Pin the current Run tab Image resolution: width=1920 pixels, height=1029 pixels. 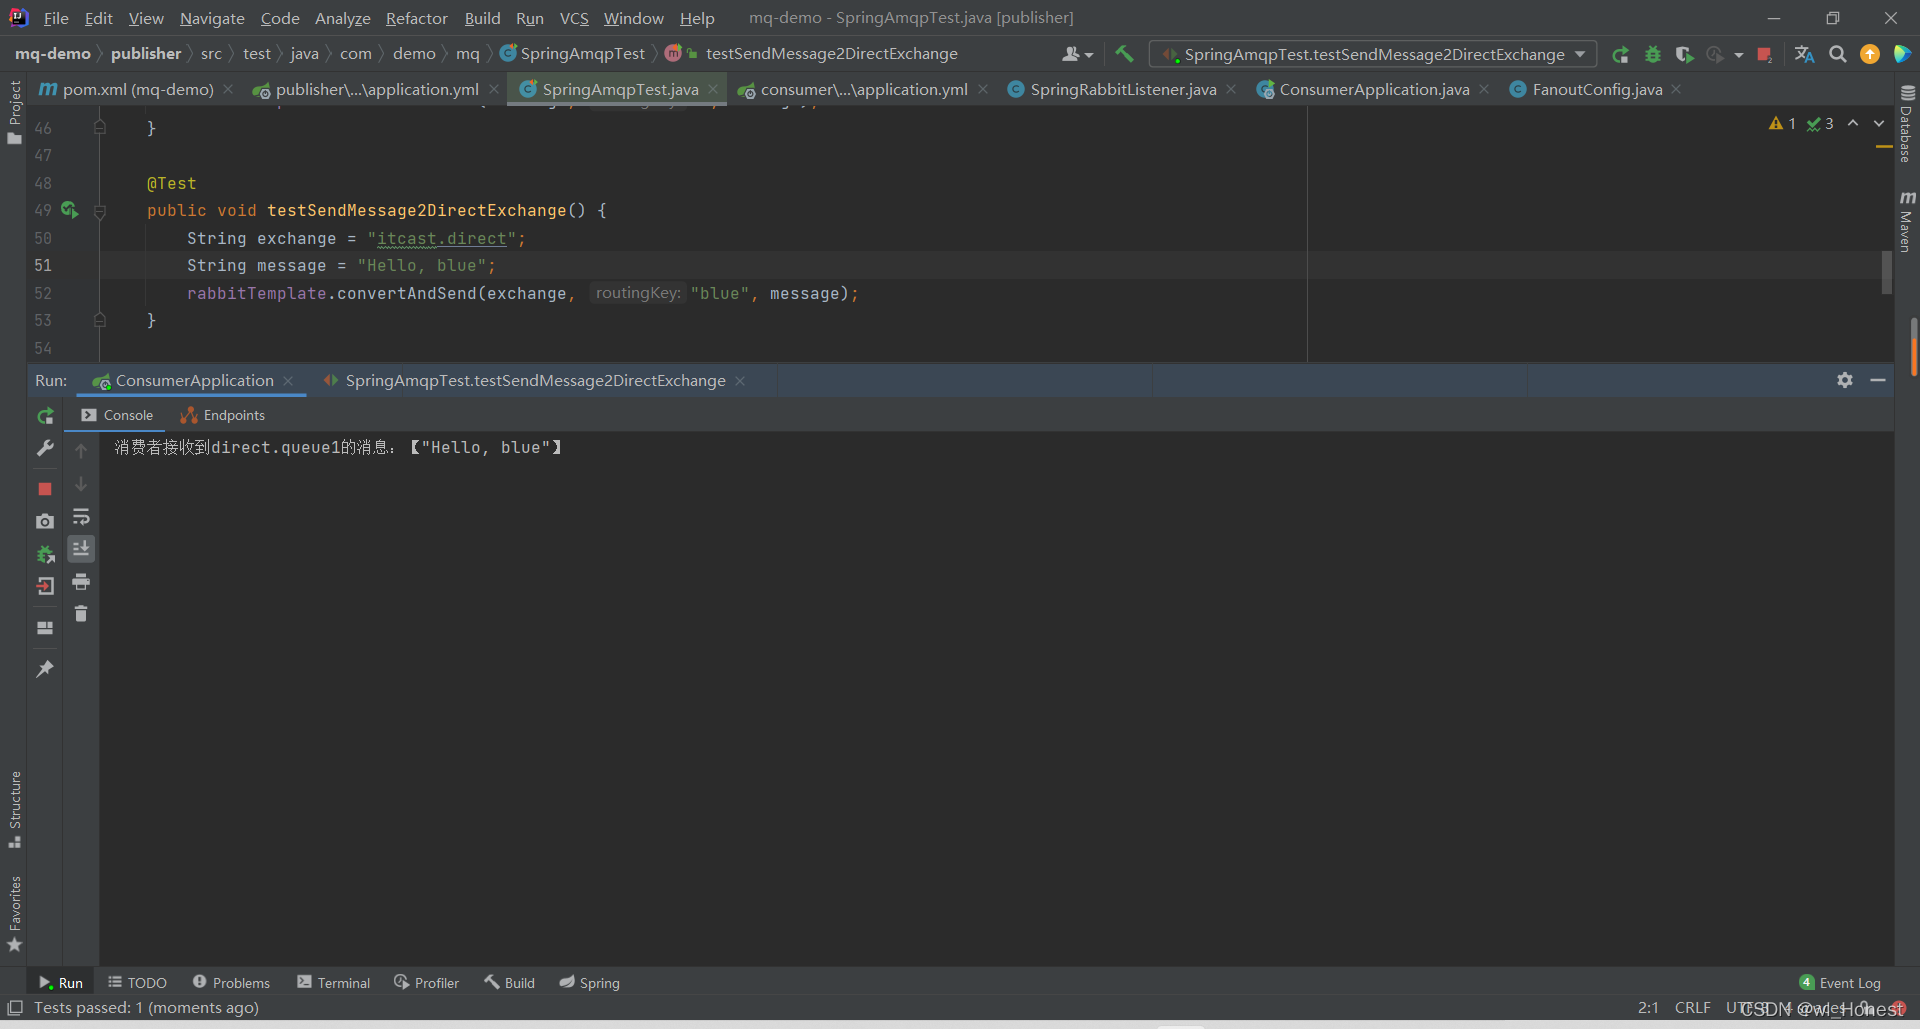[45, 669]
